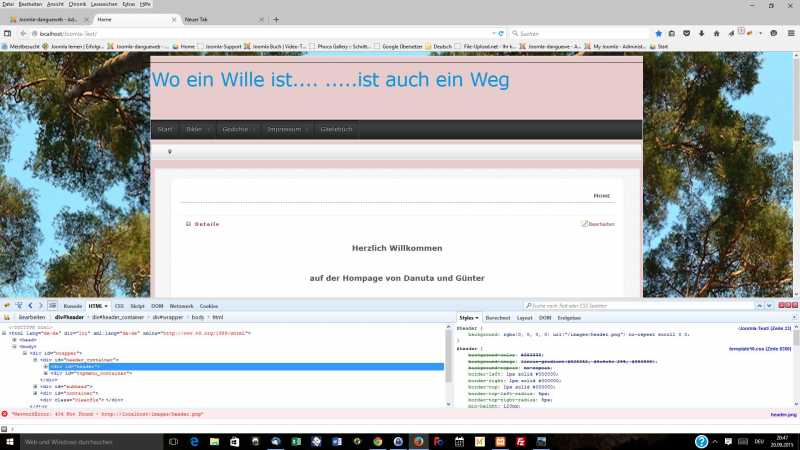800x450 pixels.
Task: Activate the Firebug element inspector icon
Action: point(19,306)
